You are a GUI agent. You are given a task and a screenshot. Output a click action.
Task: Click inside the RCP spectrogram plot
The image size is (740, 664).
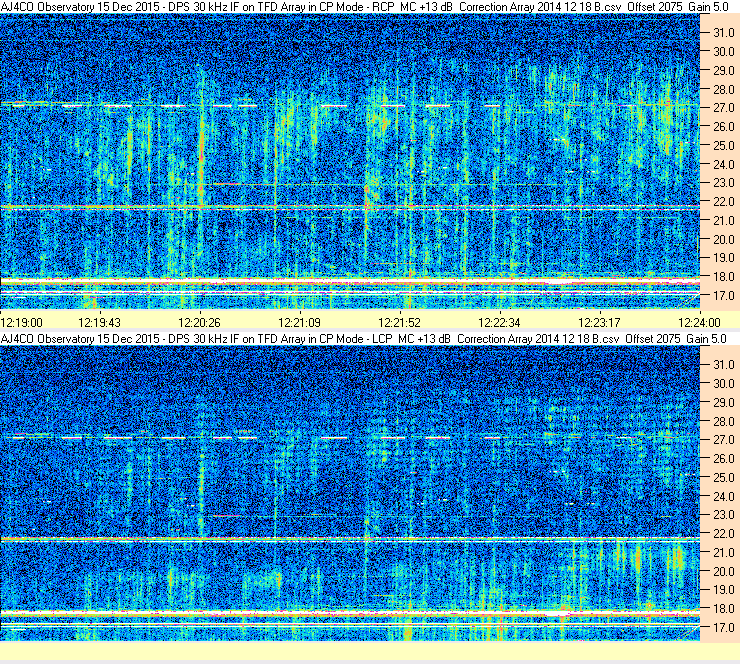350,161
